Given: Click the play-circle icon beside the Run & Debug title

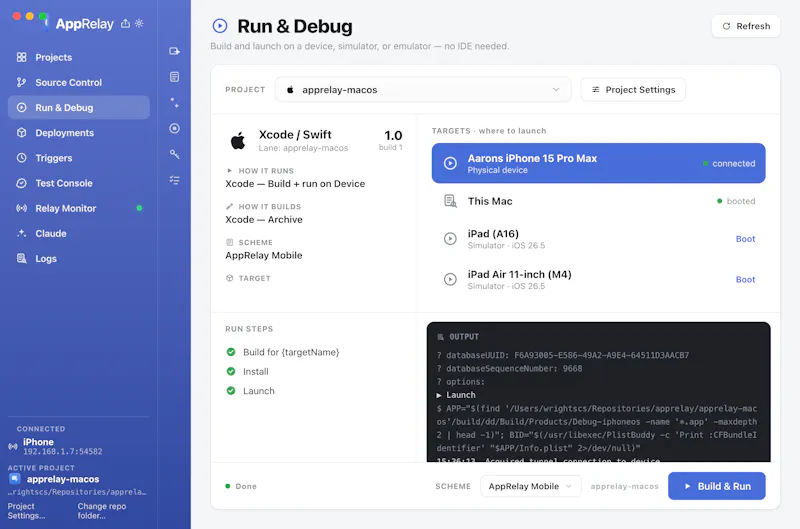Looking at the screenshot, I should [220, 26].
